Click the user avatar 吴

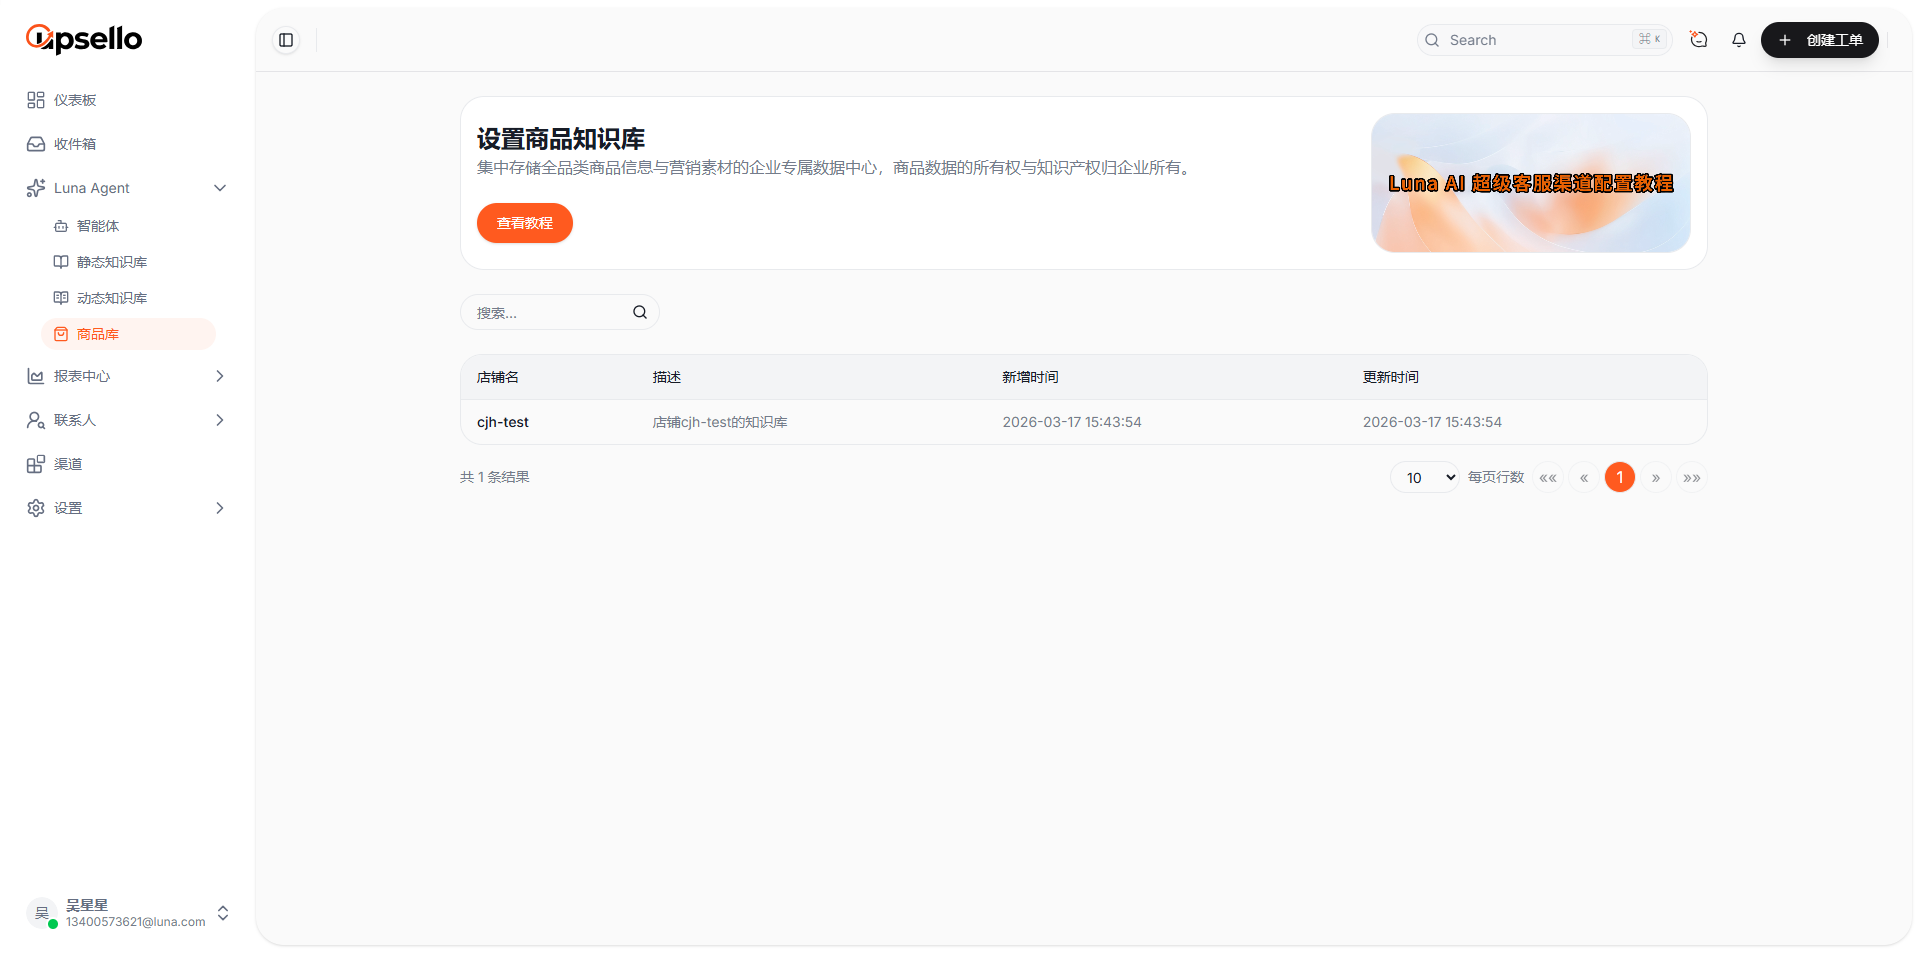[42, 913]
